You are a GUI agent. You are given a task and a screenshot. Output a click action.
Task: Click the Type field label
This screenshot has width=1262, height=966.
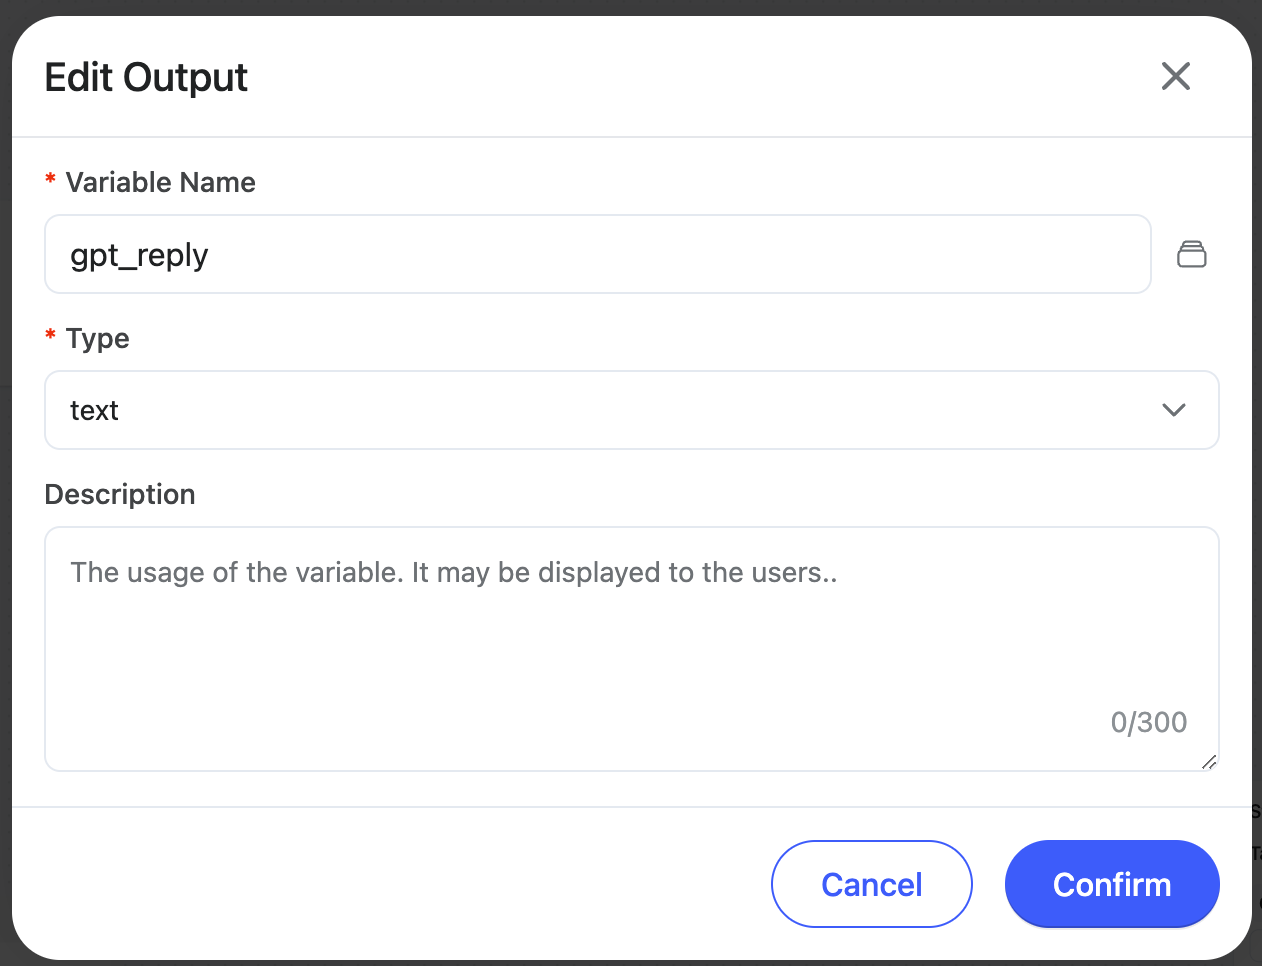tap(97, 339)
